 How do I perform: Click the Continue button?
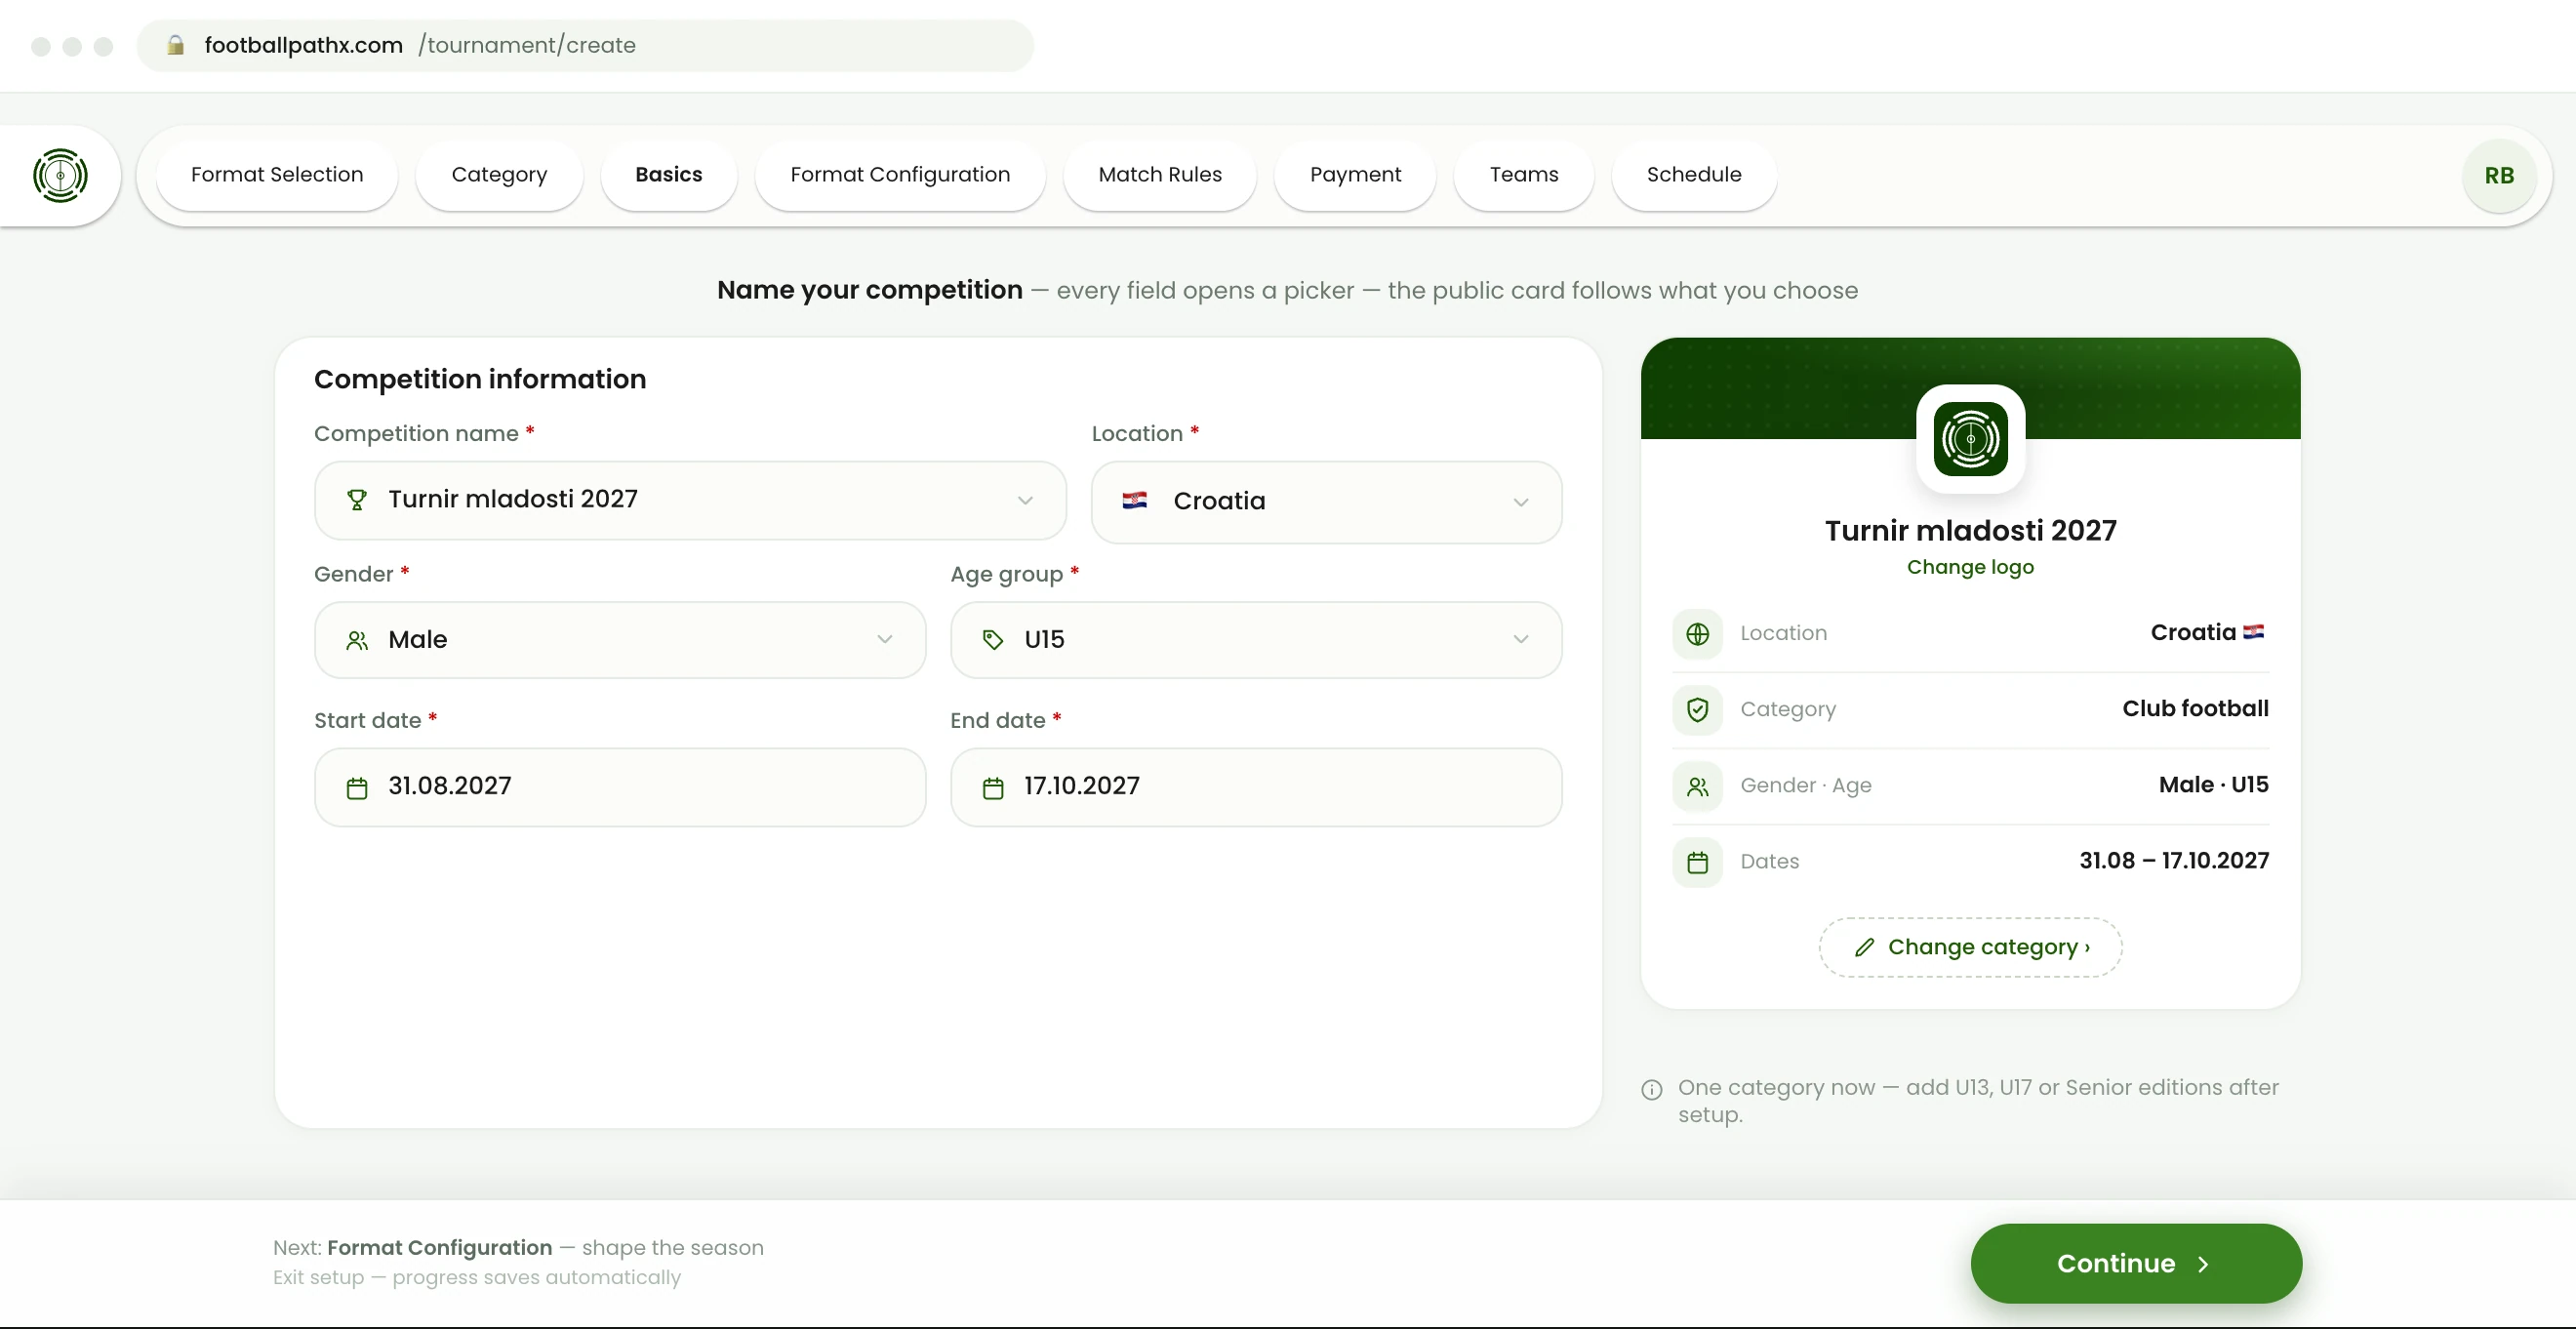click(2136, 1264)
